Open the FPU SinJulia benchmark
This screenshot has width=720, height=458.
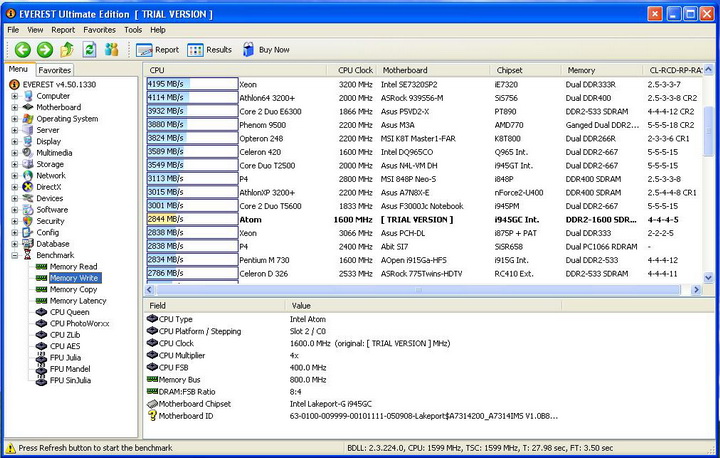point(70,380)
